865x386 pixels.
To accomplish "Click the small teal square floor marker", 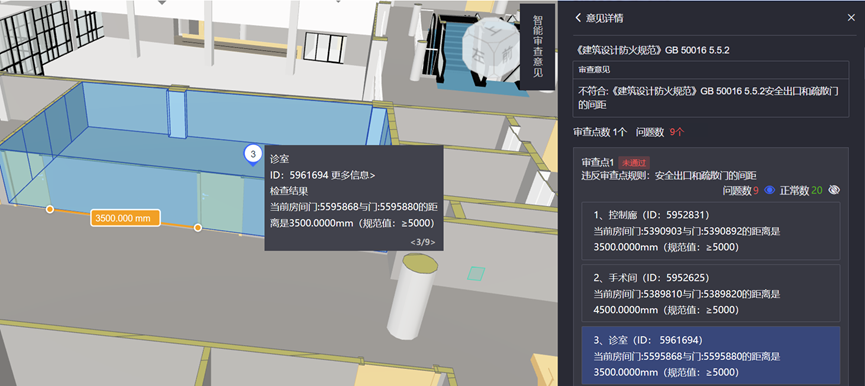I will tap(476, 274).
